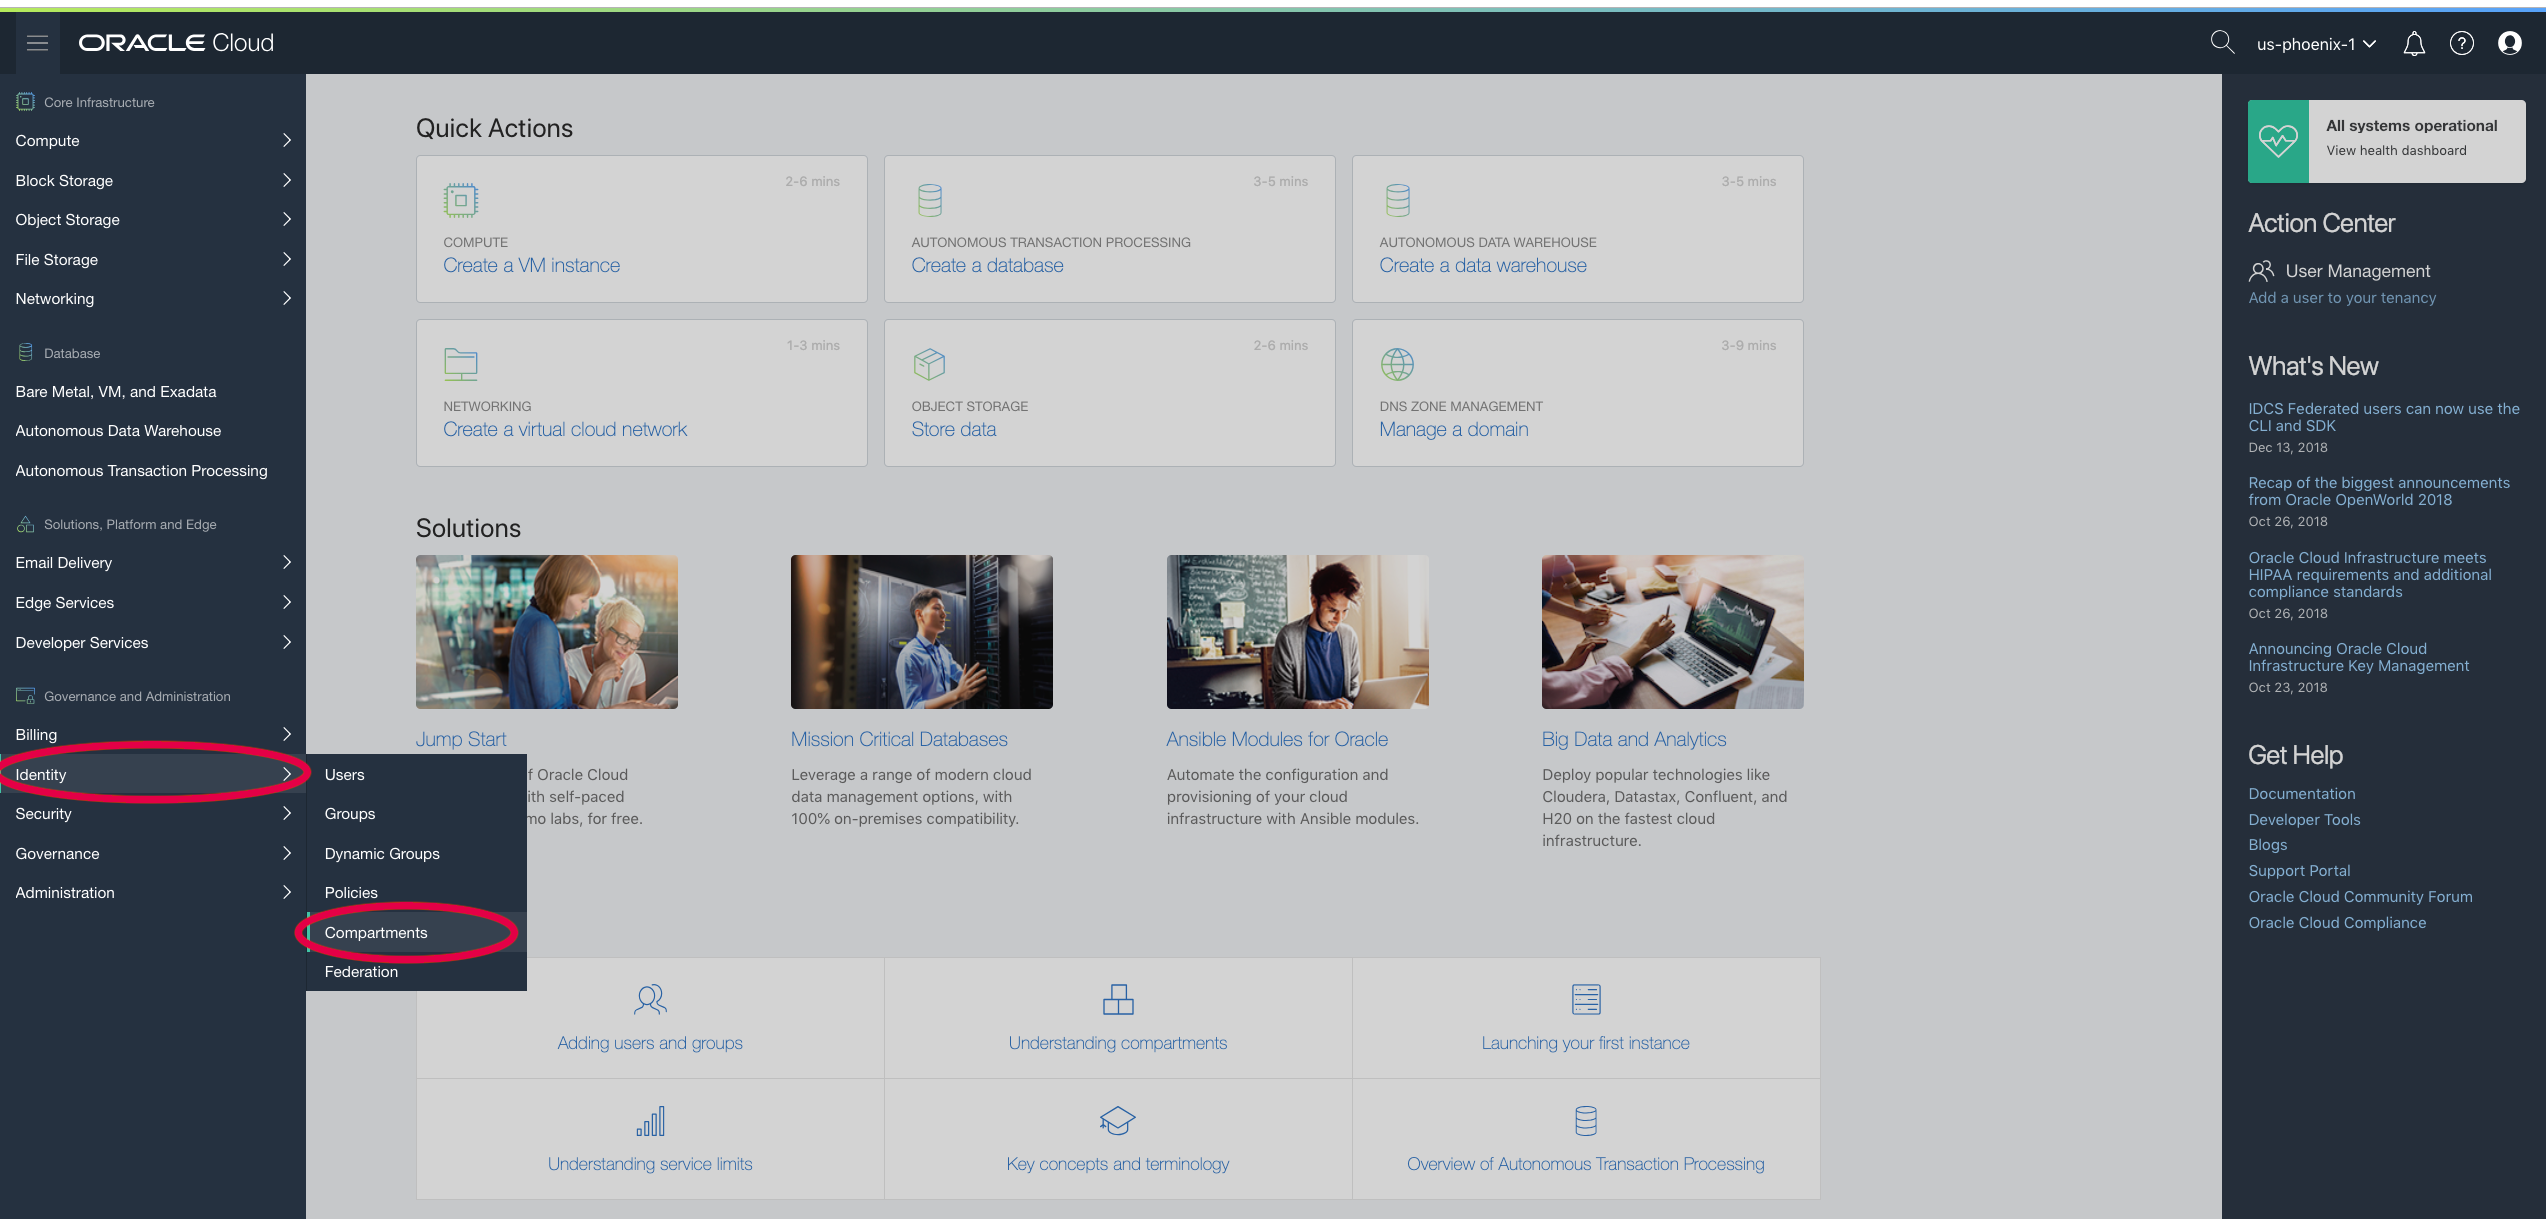Screen dimensions: 2546x1219
Task: Open the us-phoenix-1 region dropdown
Action: [2315, 44]
